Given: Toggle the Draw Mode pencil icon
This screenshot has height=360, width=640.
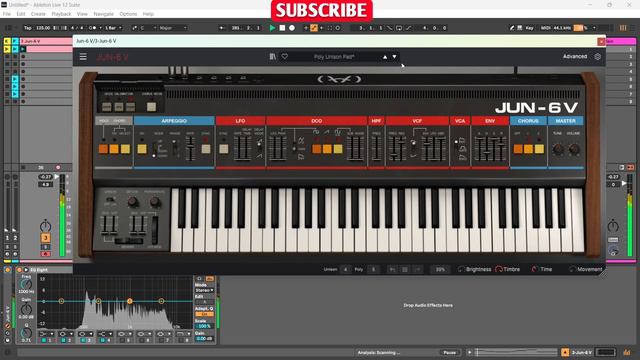Looking at the screenshot, I should point(512,28).
